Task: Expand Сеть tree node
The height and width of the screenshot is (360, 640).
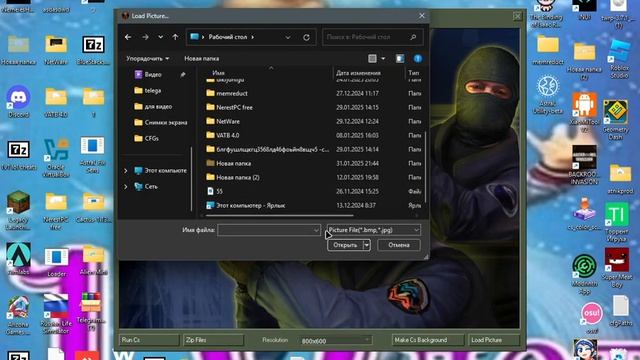Action: click(x=126, y=186)
